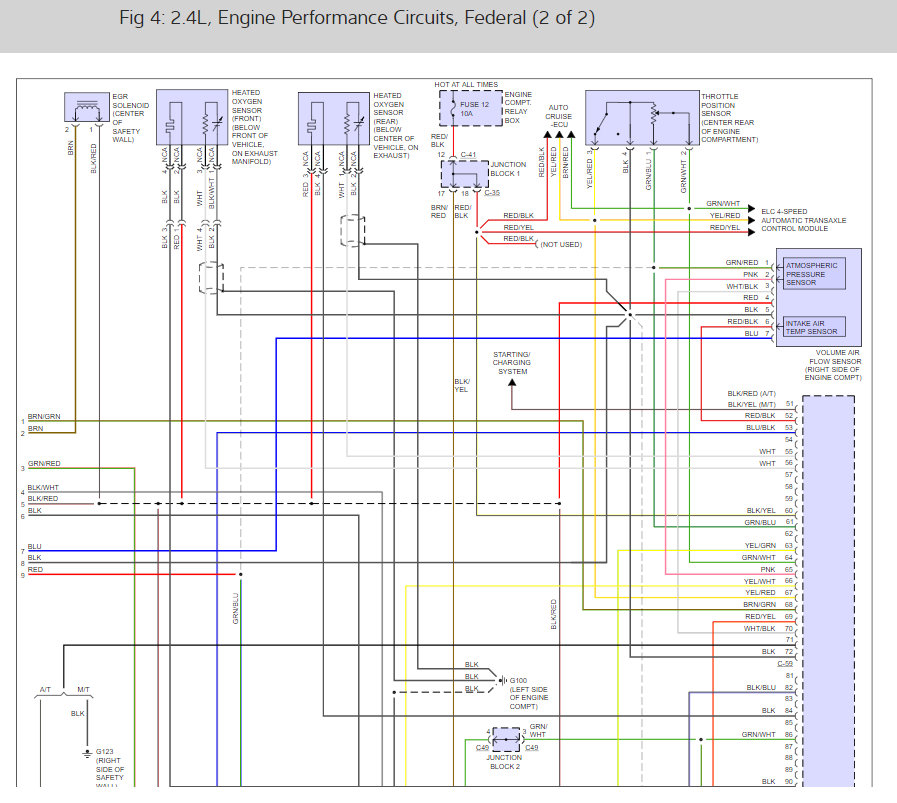This screenshot has height=803, width=897.
Task: Click the Volume Air Flow Sensor label
Action: coord(833,365)
